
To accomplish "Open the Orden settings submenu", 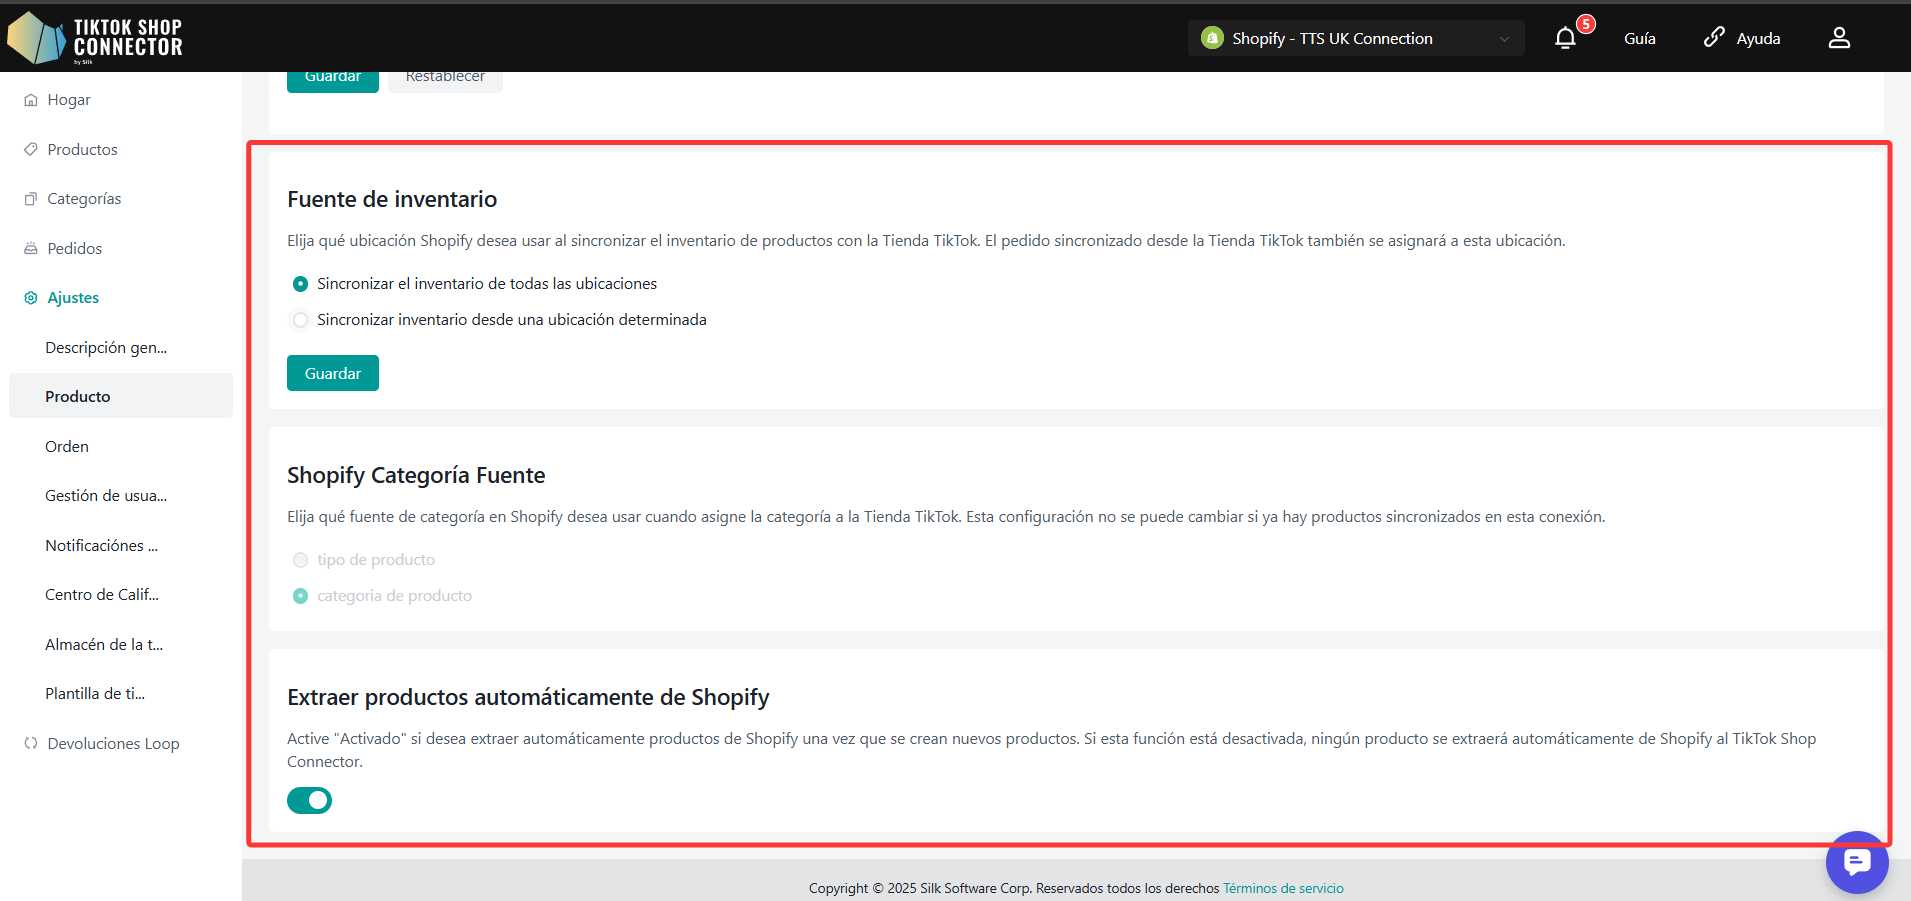I will tap(67, 446).
